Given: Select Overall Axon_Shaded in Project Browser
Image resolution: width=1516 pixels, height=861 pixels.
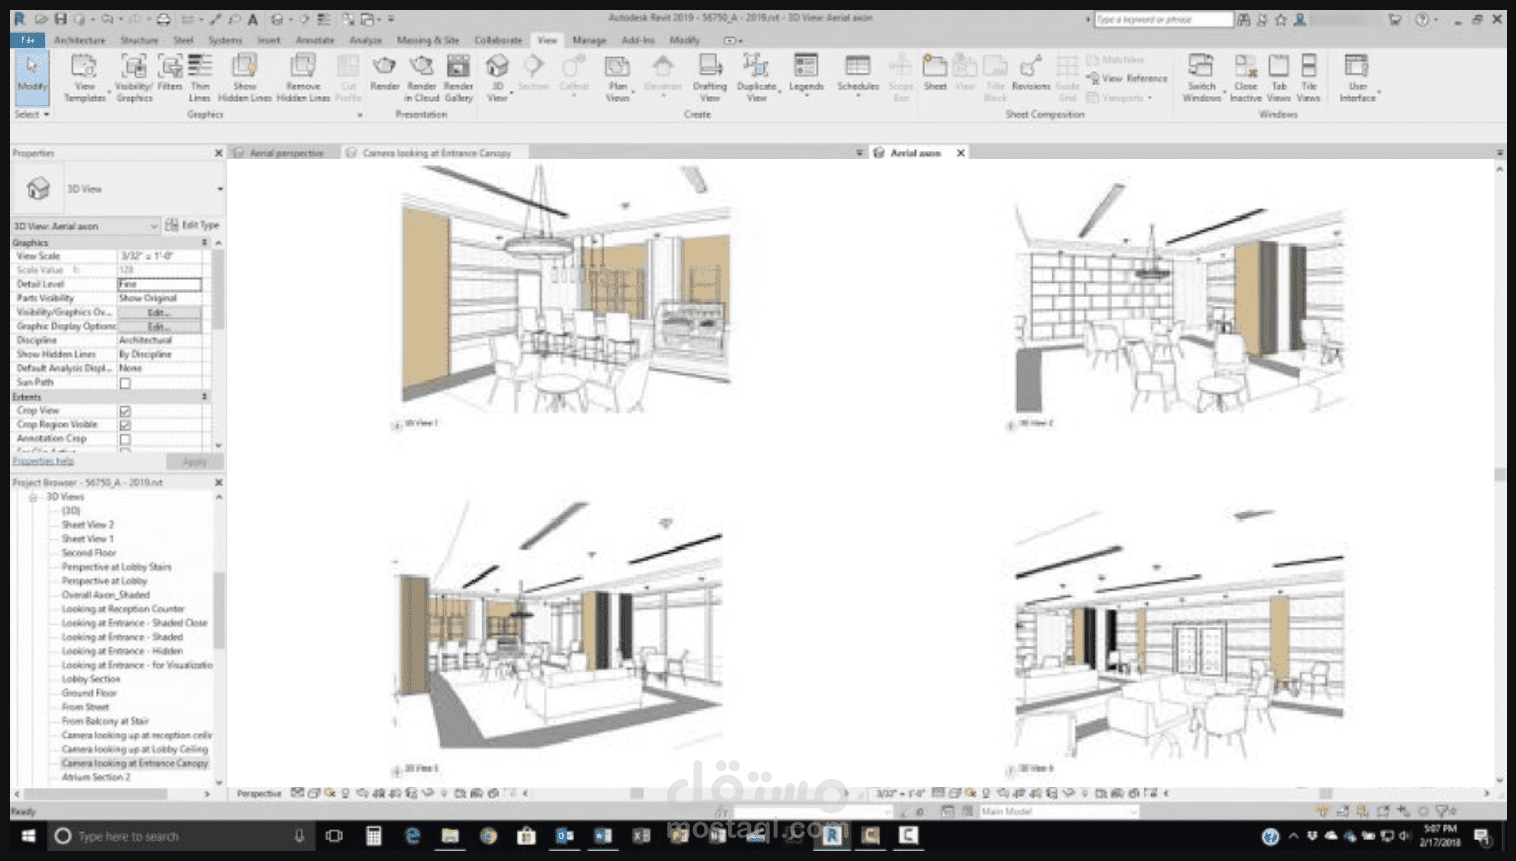Looking at the screenshot, I should pyautogui.click(x=105, y=595).
